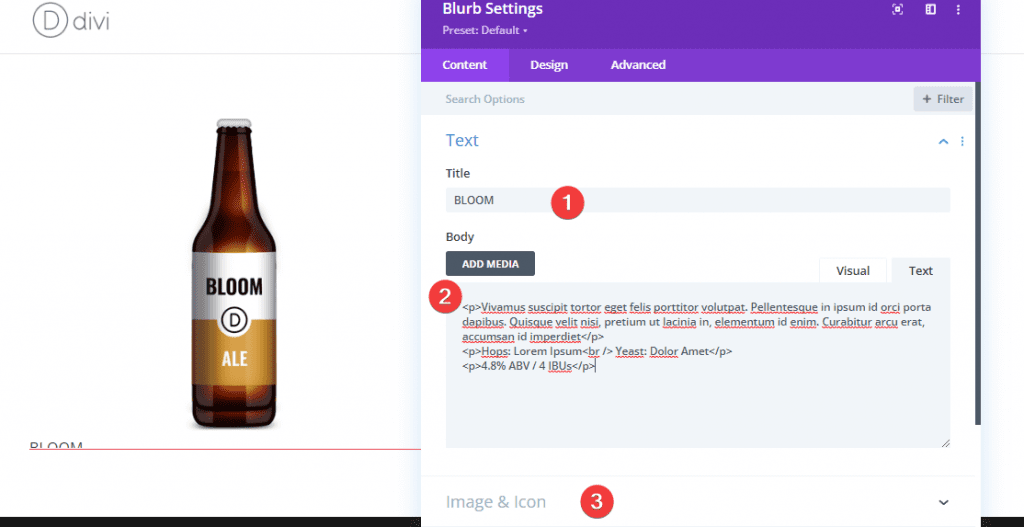Click the Bloom Ale bottle image
The width and height of the screenshot is (1024, 527).
[234, 274]
